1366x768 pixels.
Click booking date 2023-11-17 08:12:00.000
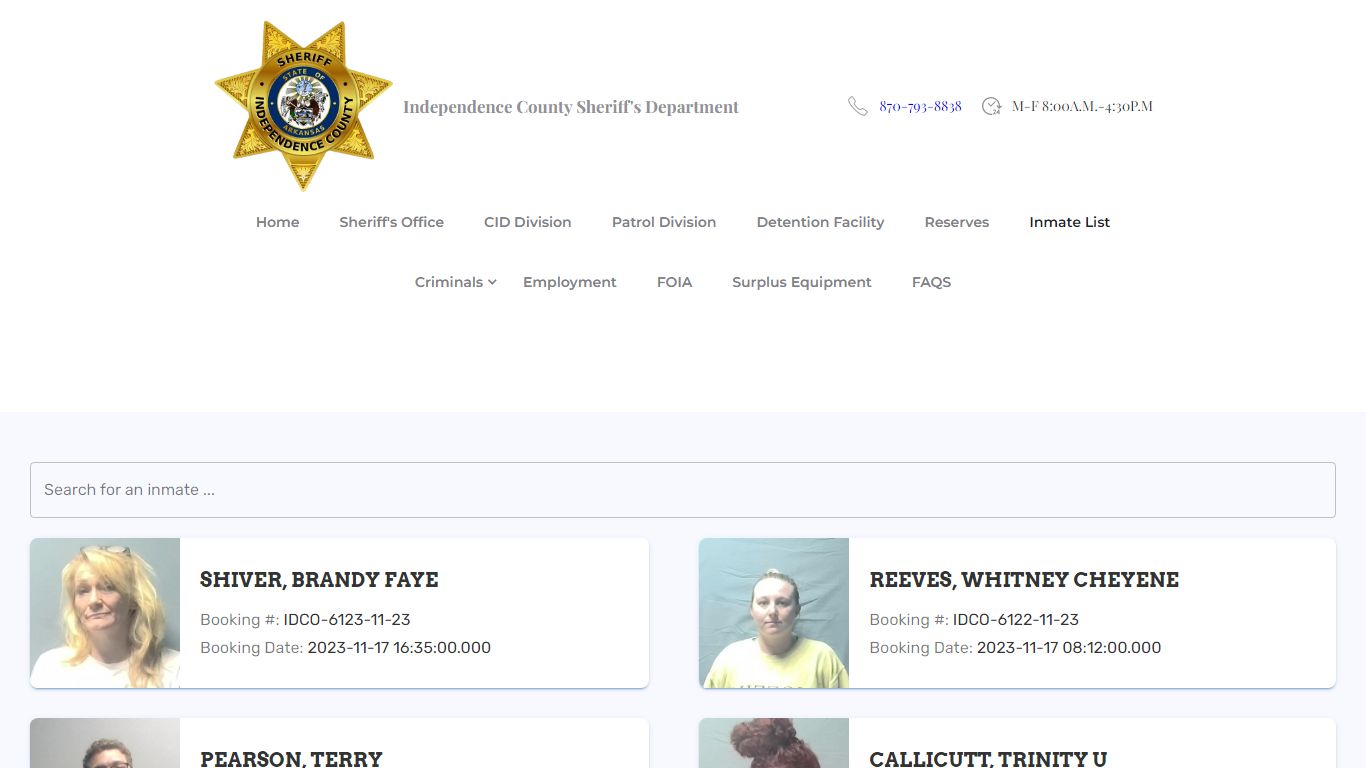point(1069,648)
